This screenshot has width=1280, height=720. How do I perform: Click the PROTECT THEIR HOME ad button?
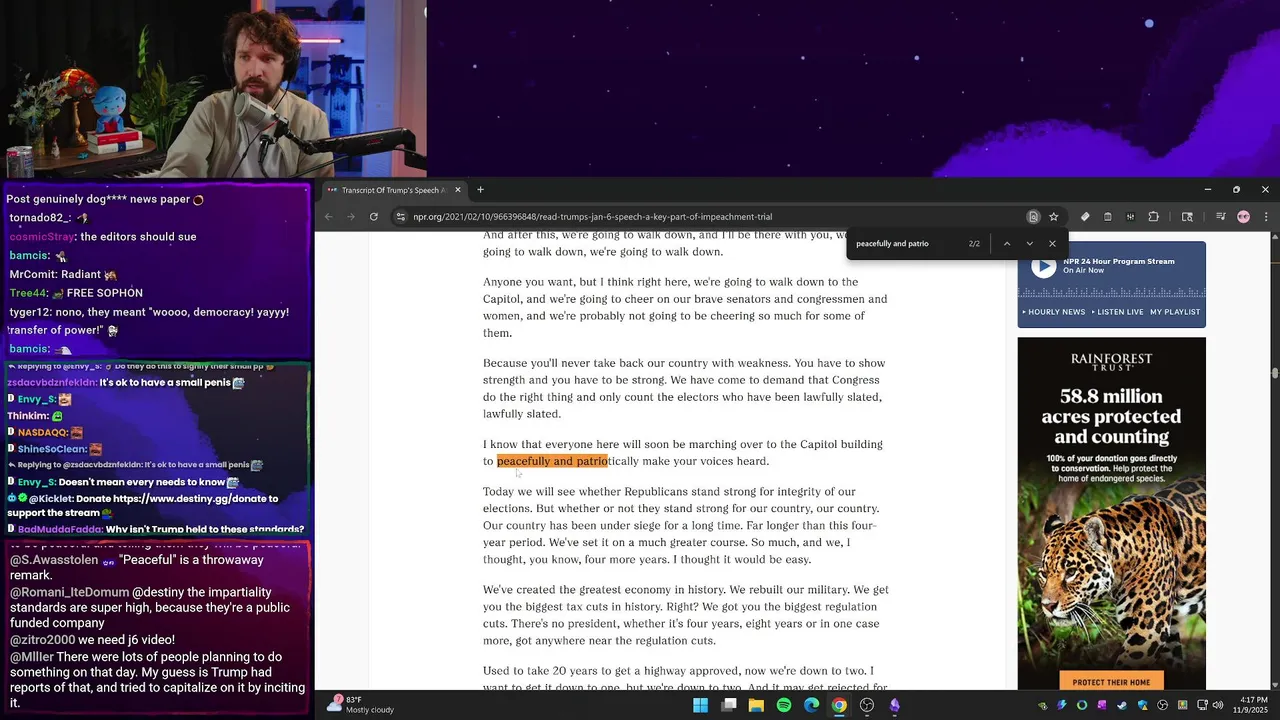[x=1111, y=682]
